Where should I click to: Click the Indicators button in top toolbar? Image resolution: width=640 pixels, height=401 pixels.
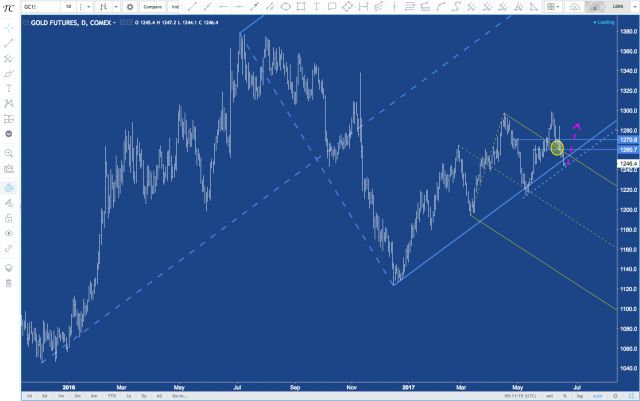[x=174, y=7]
